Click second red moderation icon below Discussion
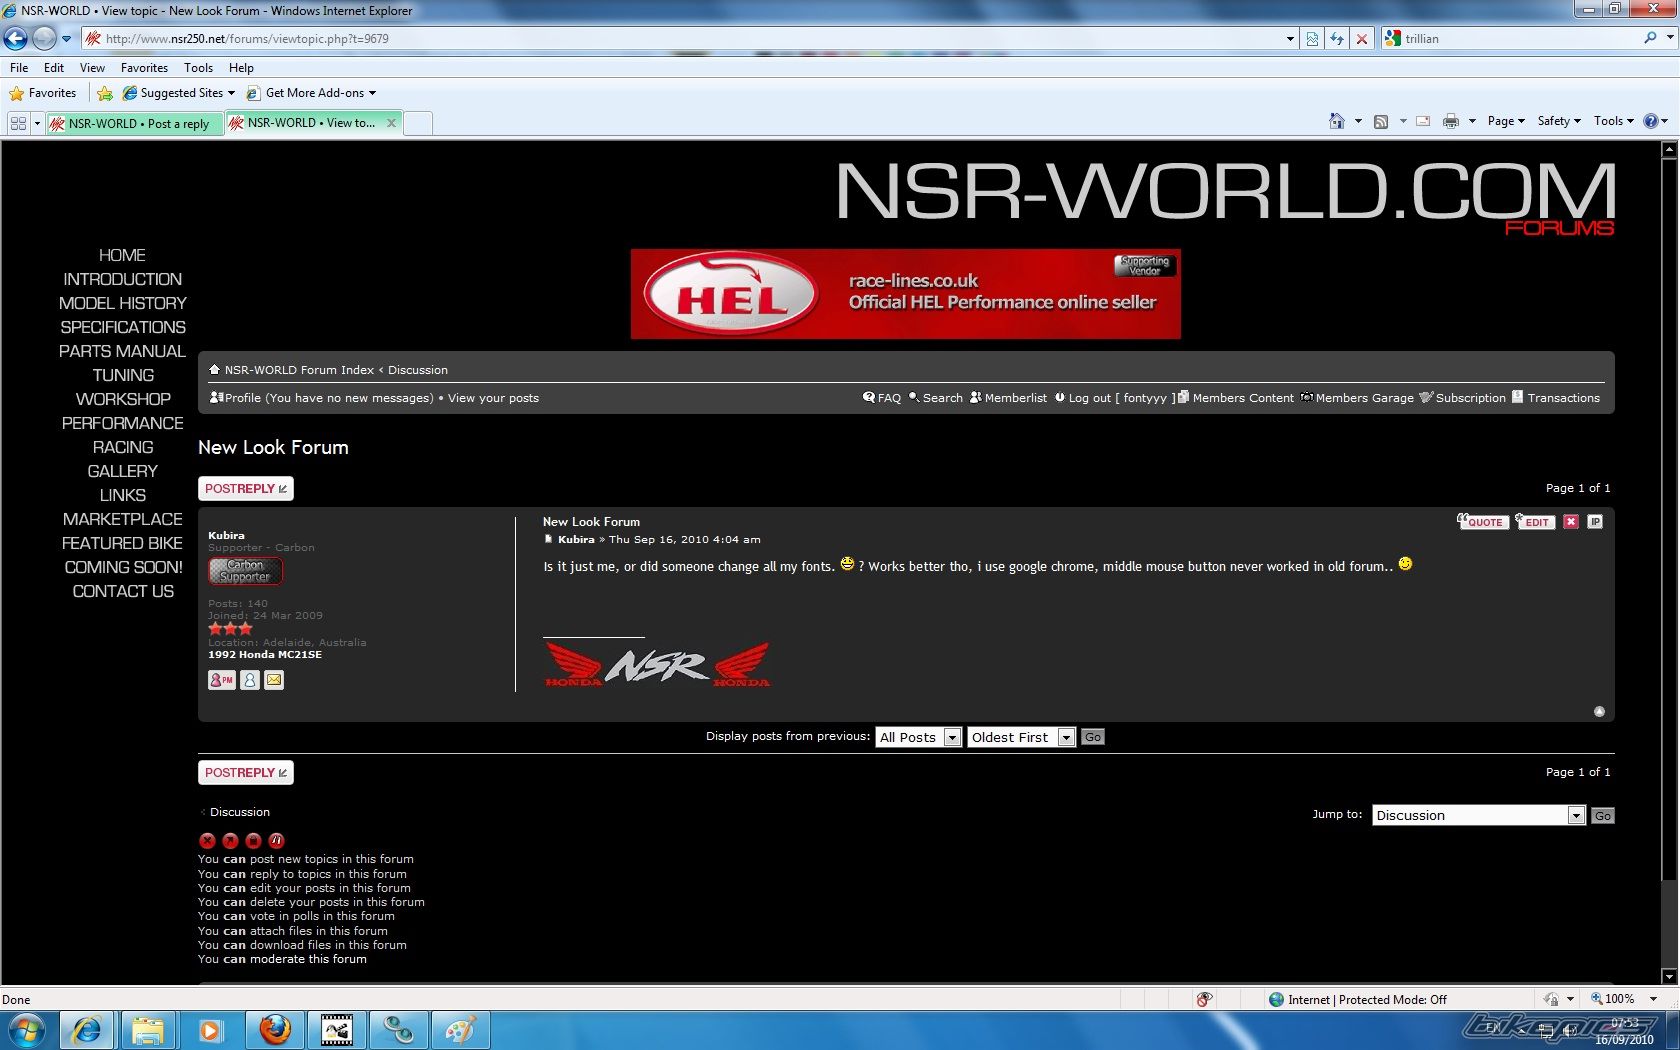Screen dimensions: 1680x1050 (x=230, y=841)
